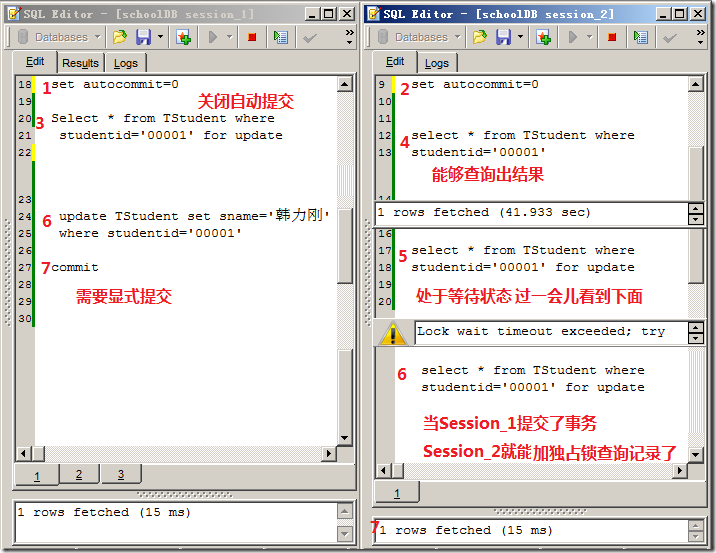Execute script icon in session_1 toolbar
The width and height of the screenshot is (716, 553).
click(280, 37)
